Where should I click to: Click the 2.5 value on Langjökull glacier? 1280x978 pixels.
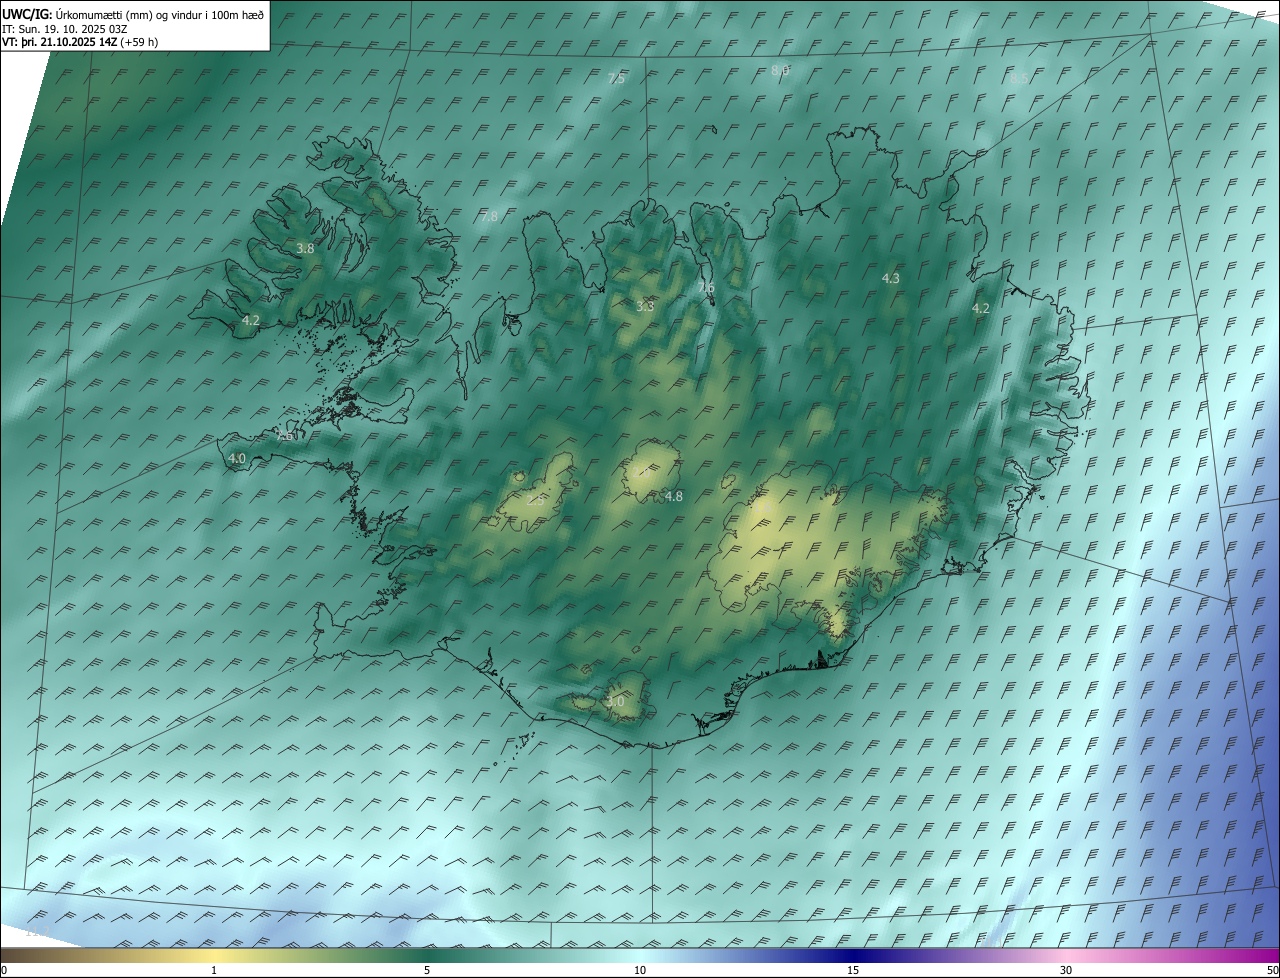(x=535, y=500)
